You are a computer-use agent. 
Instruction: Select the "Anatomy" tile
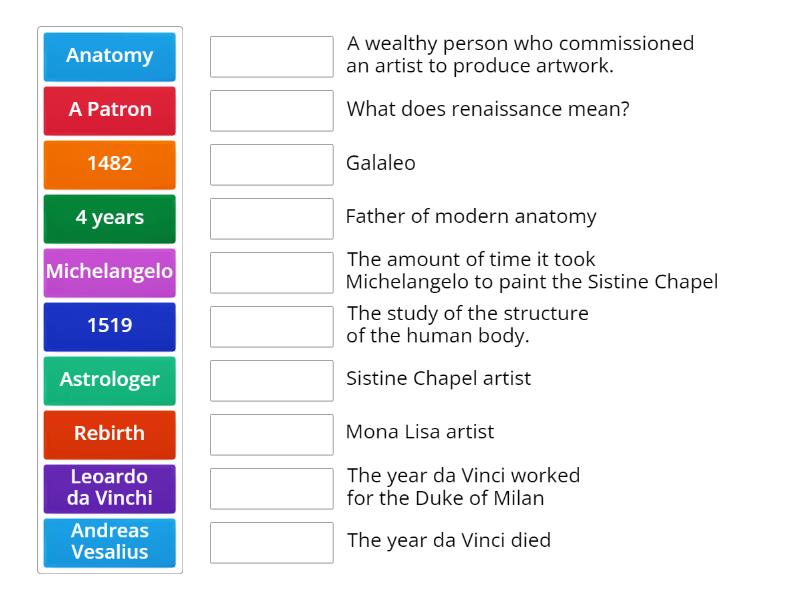tap(110, 57)
